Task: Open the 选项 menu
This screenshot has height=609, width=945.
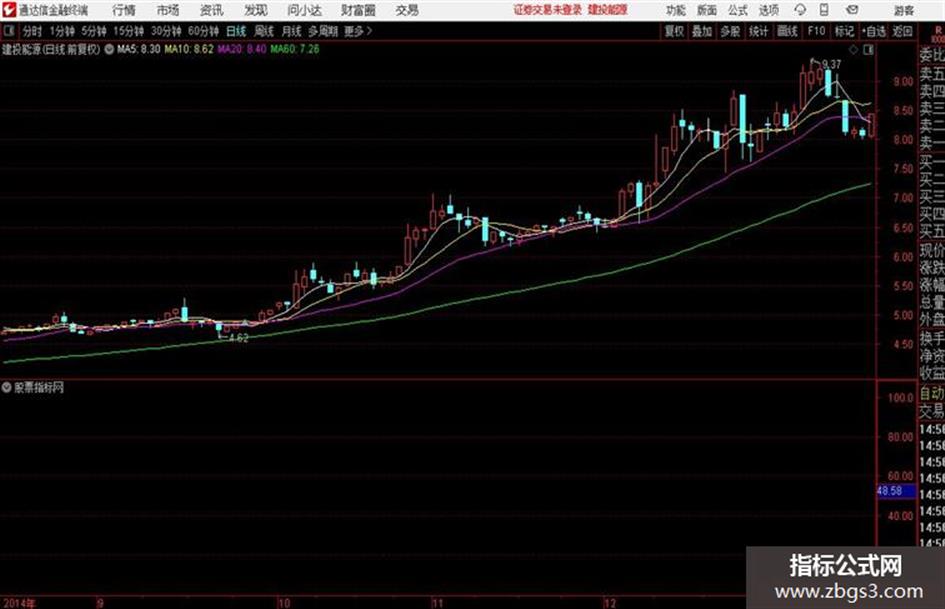Action: (769, 10)
